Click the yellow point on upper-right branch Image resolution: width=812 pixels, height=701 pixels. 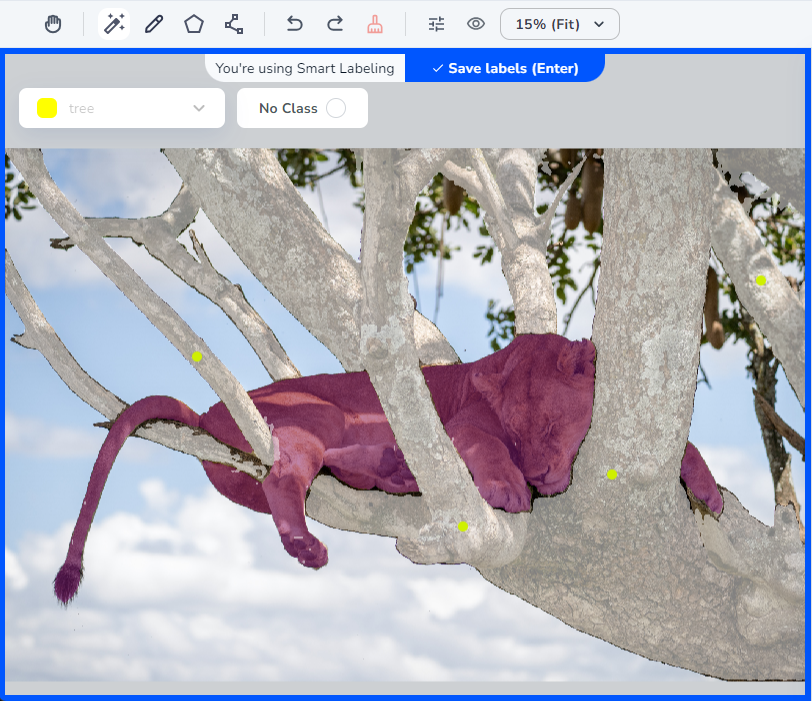pyautogui.click(x=760, y=280)
